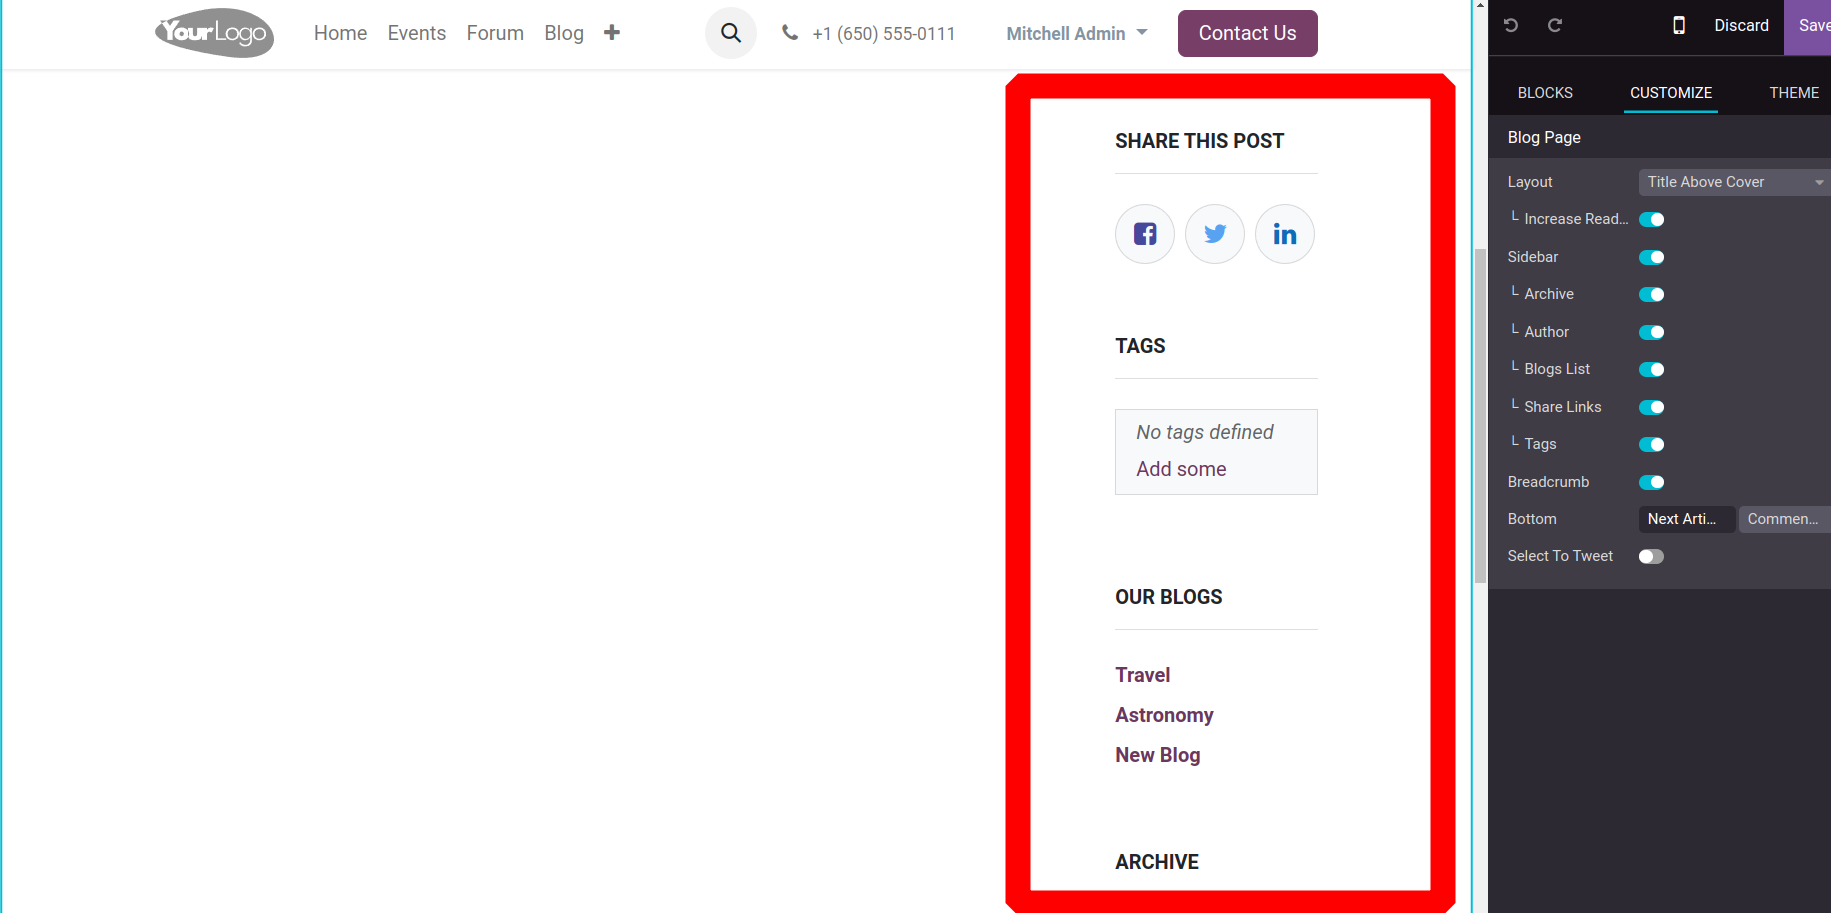Click the plus icon in navigation menu
1831x913 pixels.
tap(612, 33)
